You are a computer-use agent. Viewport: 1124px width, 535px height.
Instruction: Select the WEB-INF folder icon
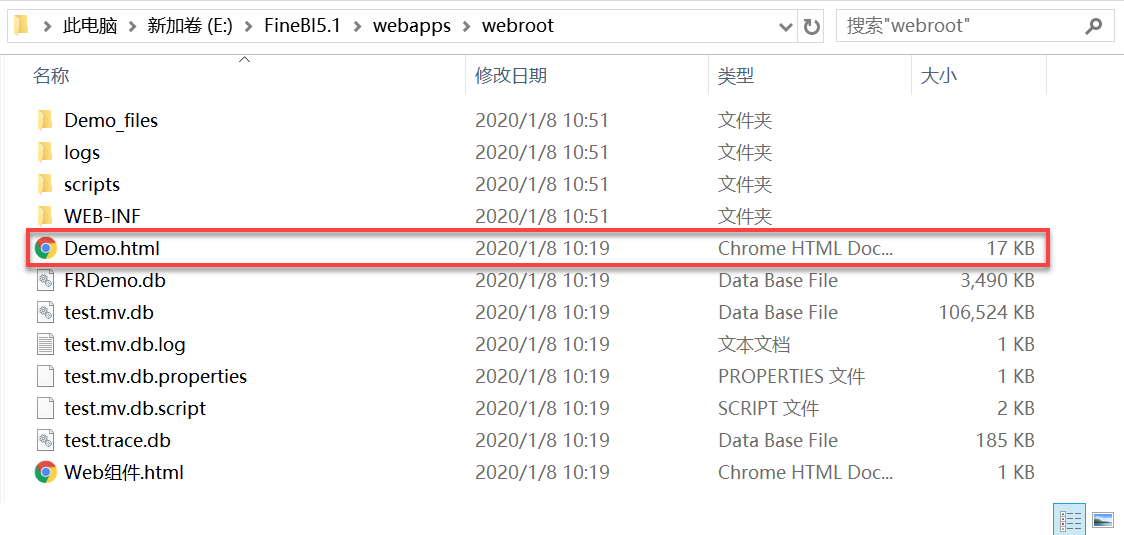click(x=45, y=216)
